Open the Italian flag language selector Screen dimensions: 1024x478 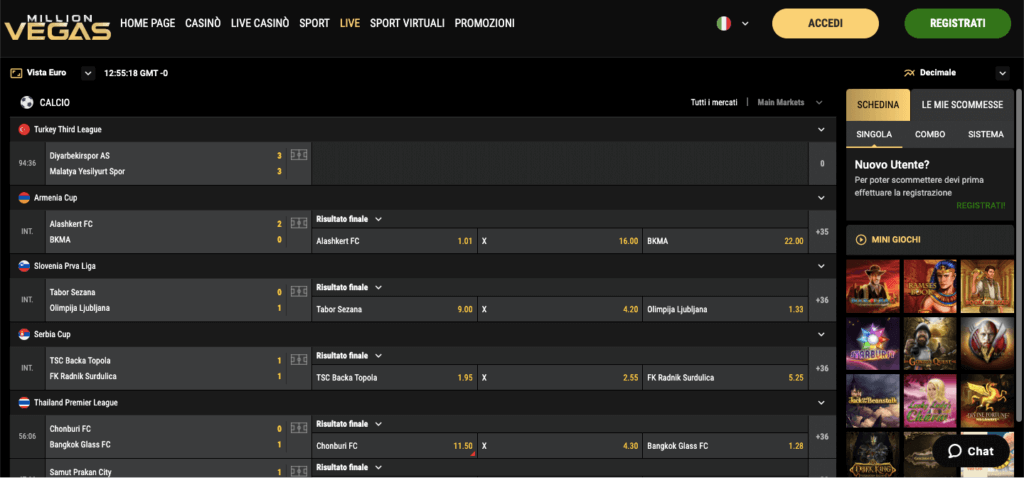(x=724, y=24)
